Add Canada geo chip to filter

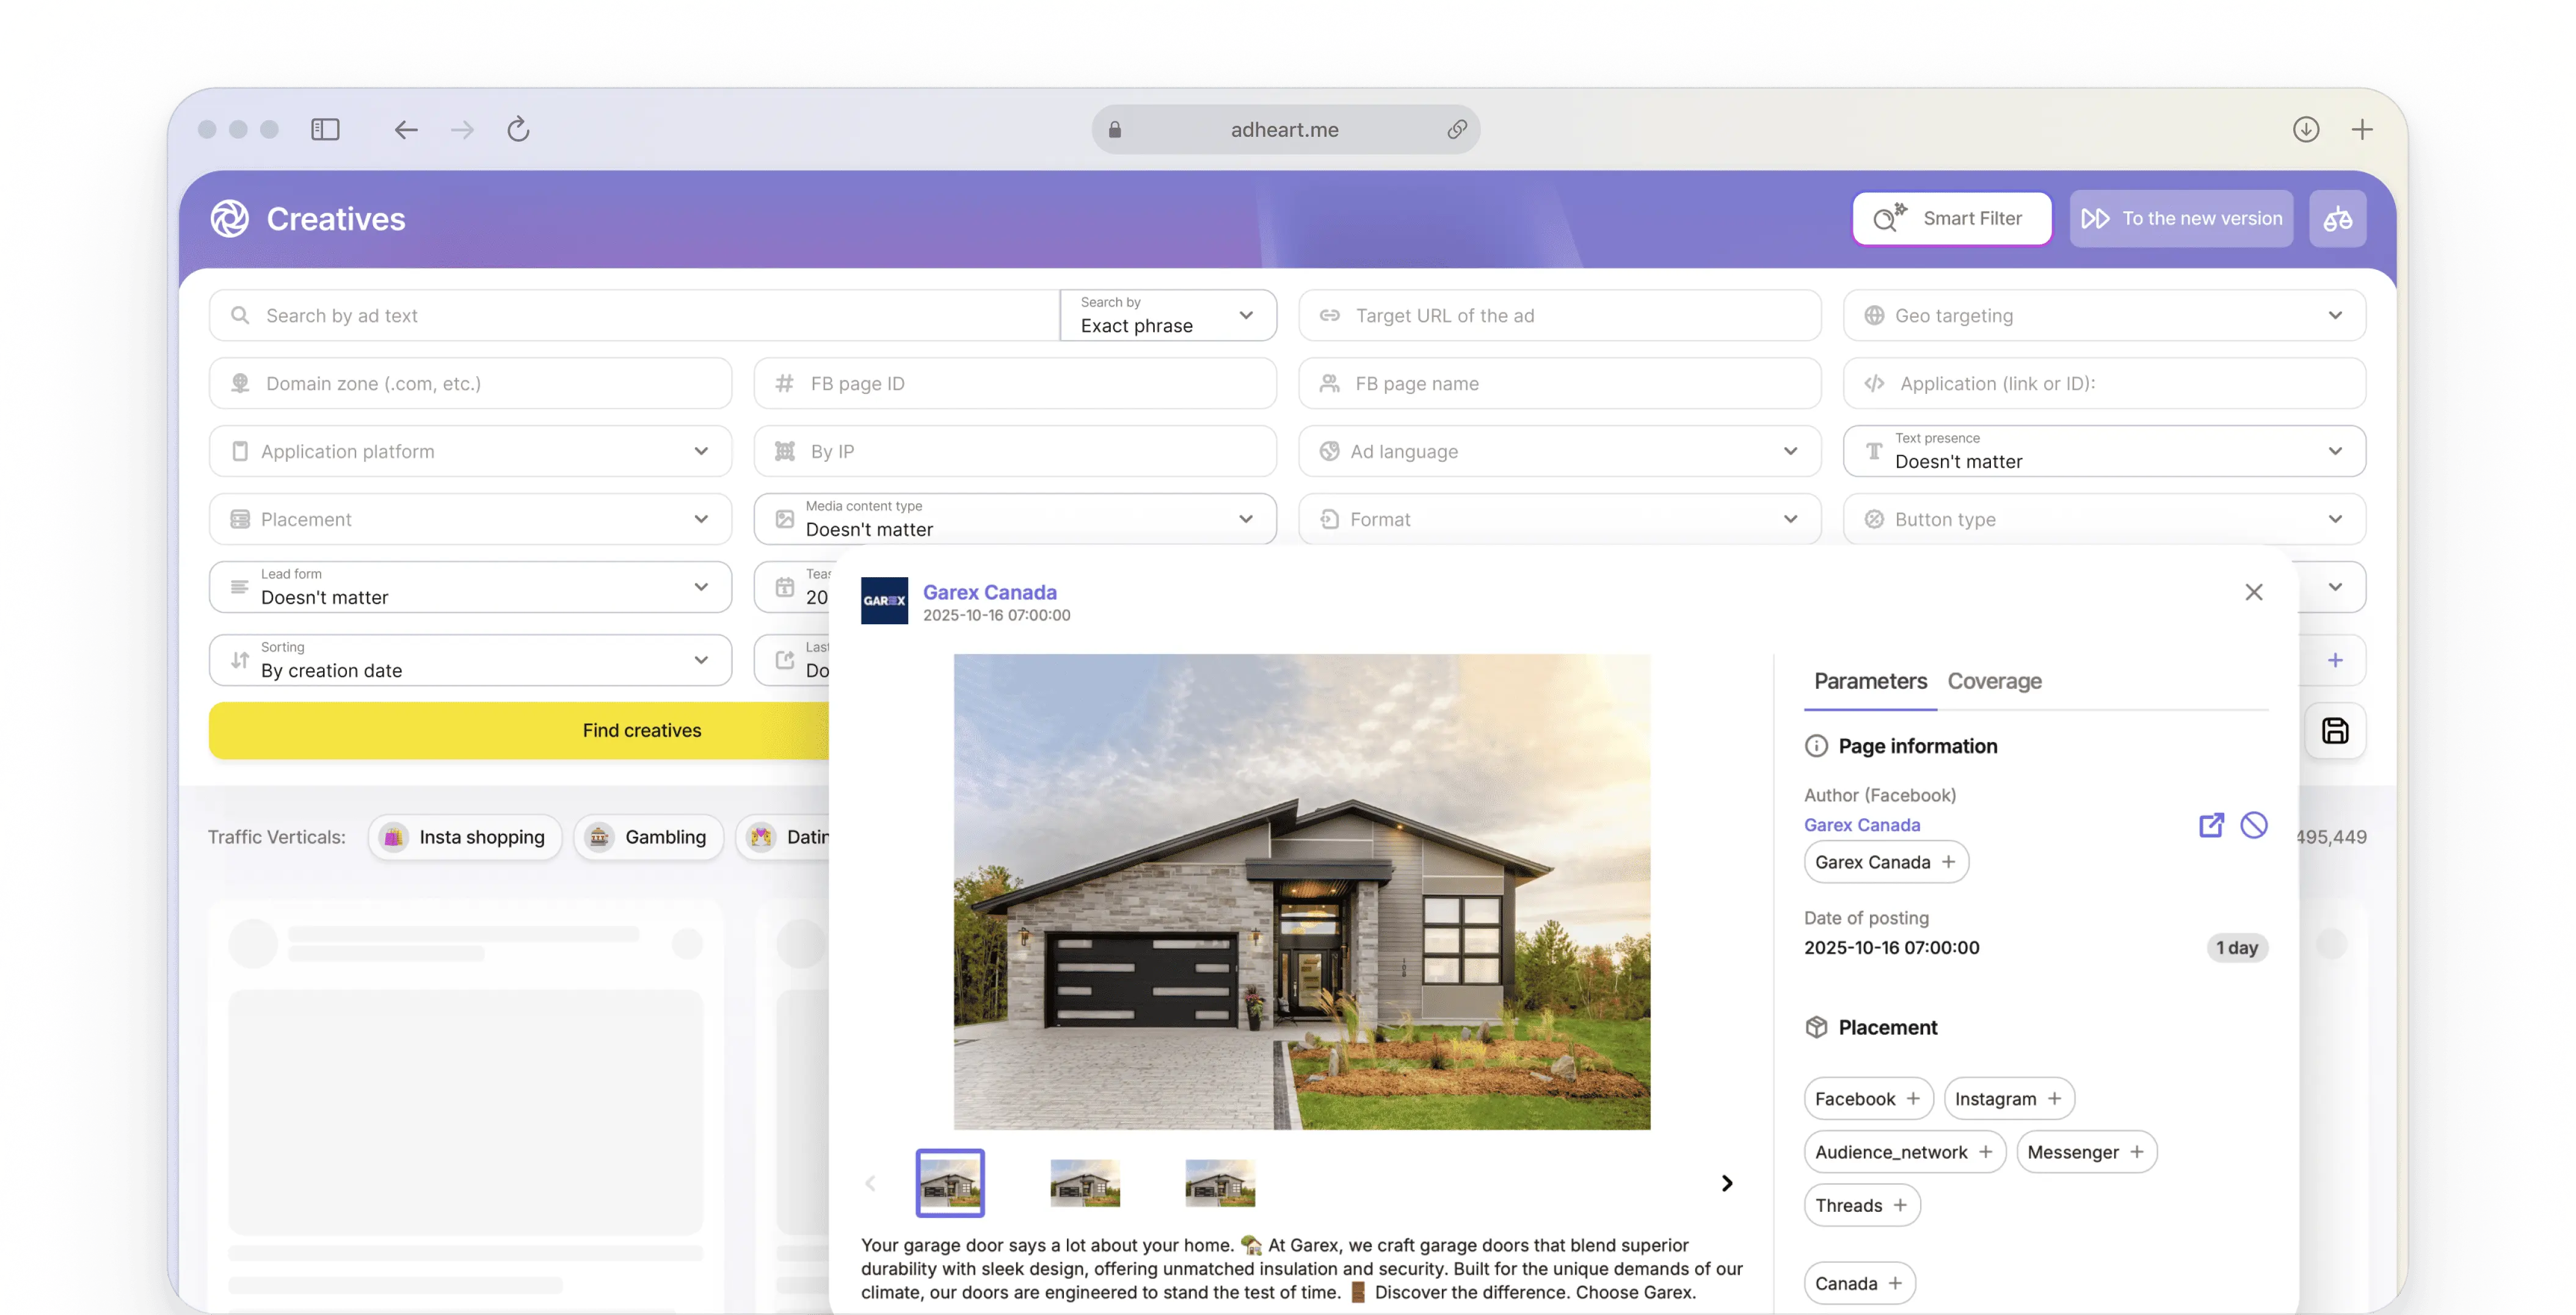[1894, 1283]
